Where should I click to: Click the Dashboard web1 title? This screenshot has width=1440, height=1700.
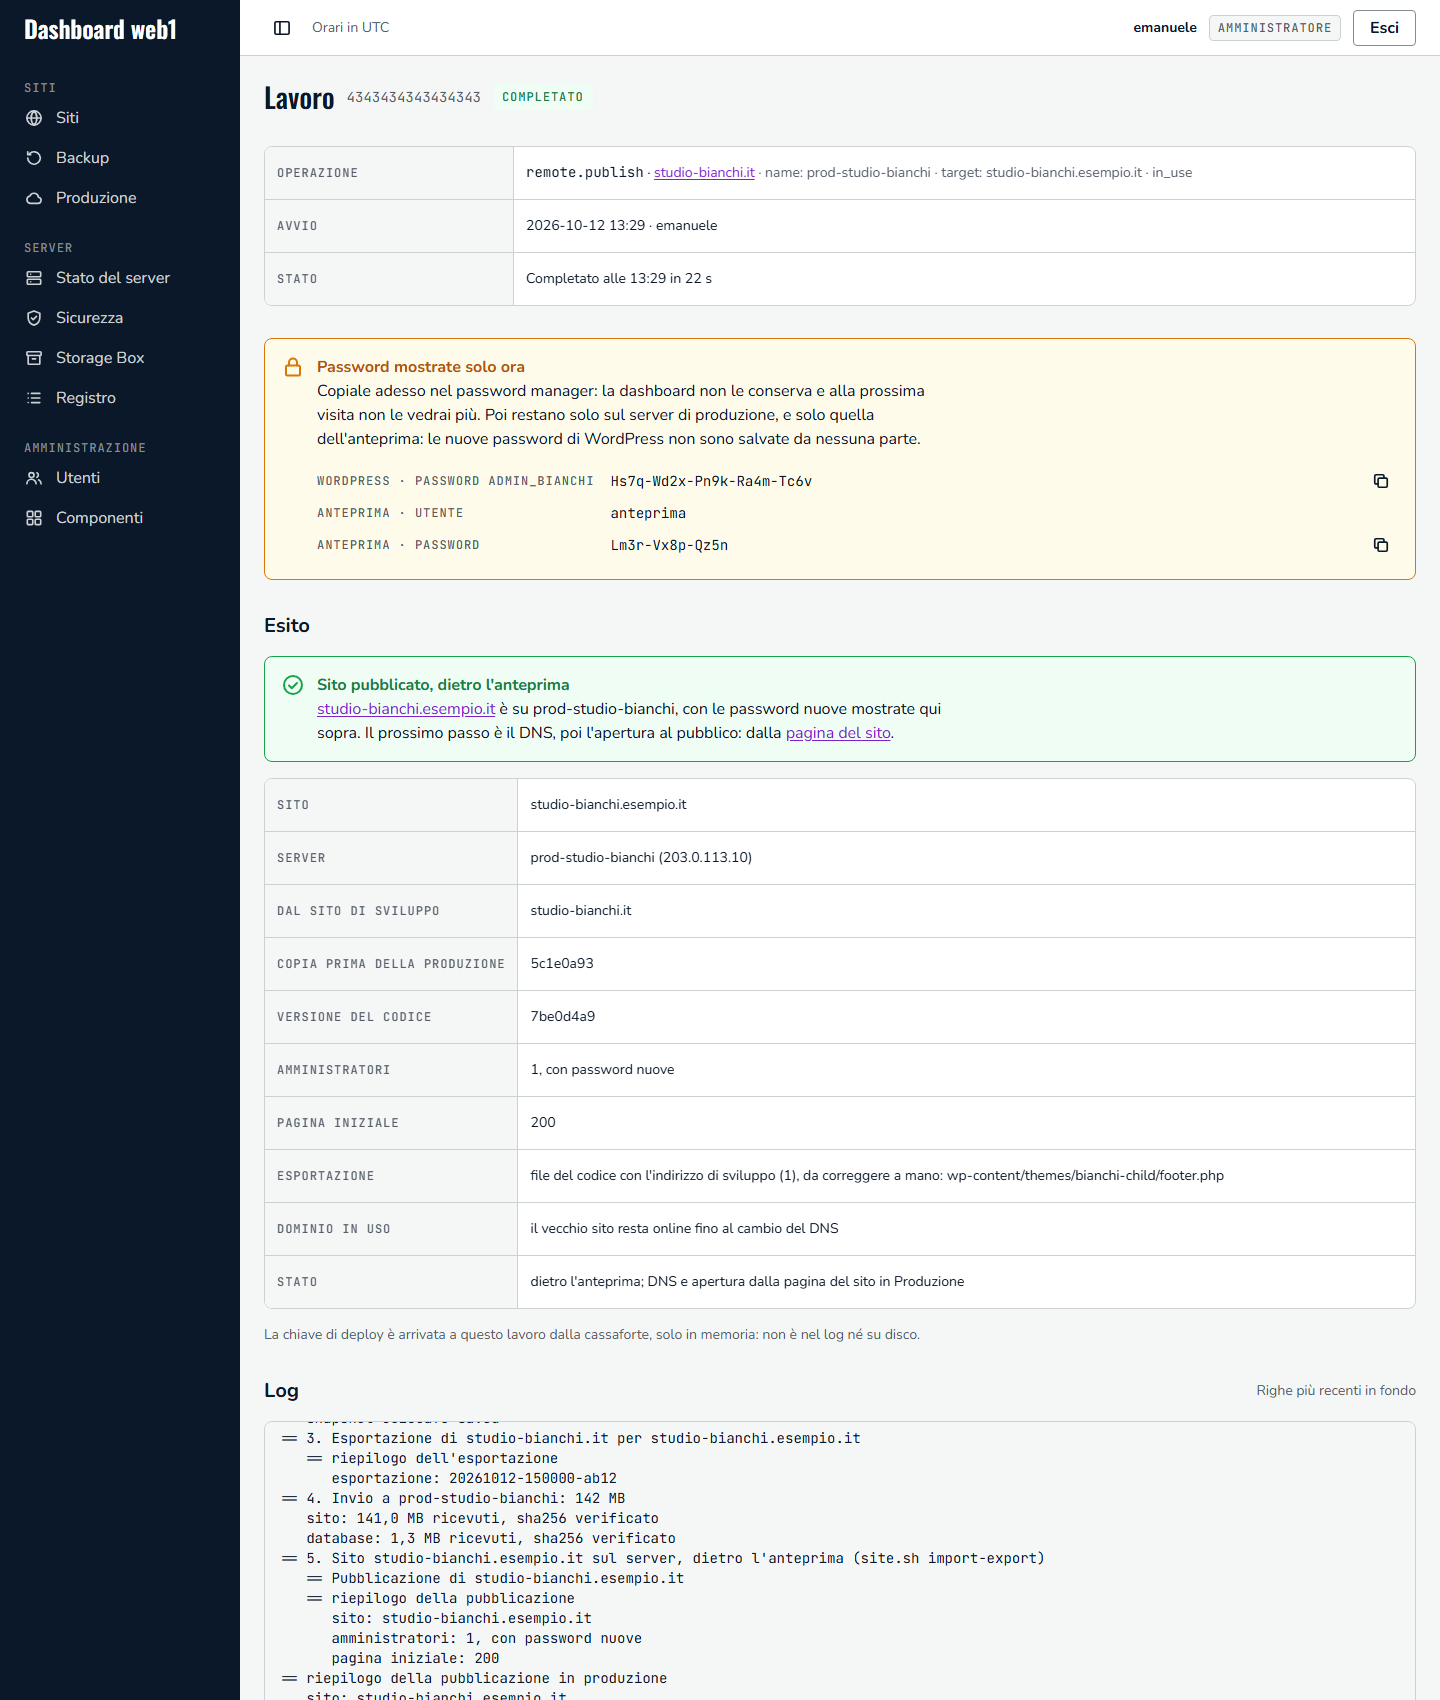click(100, 30)
